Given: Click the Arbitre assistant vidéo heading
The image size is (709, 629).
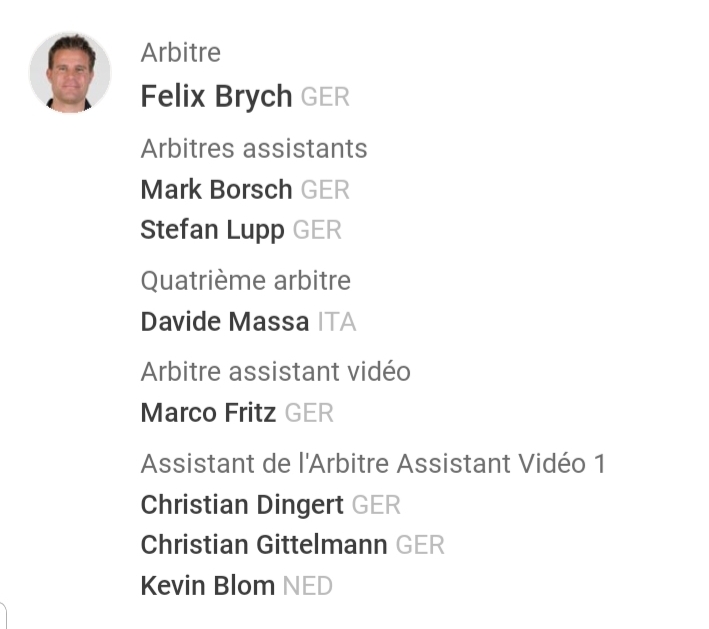Looking at the screenshot, I should tap(275, 372).
